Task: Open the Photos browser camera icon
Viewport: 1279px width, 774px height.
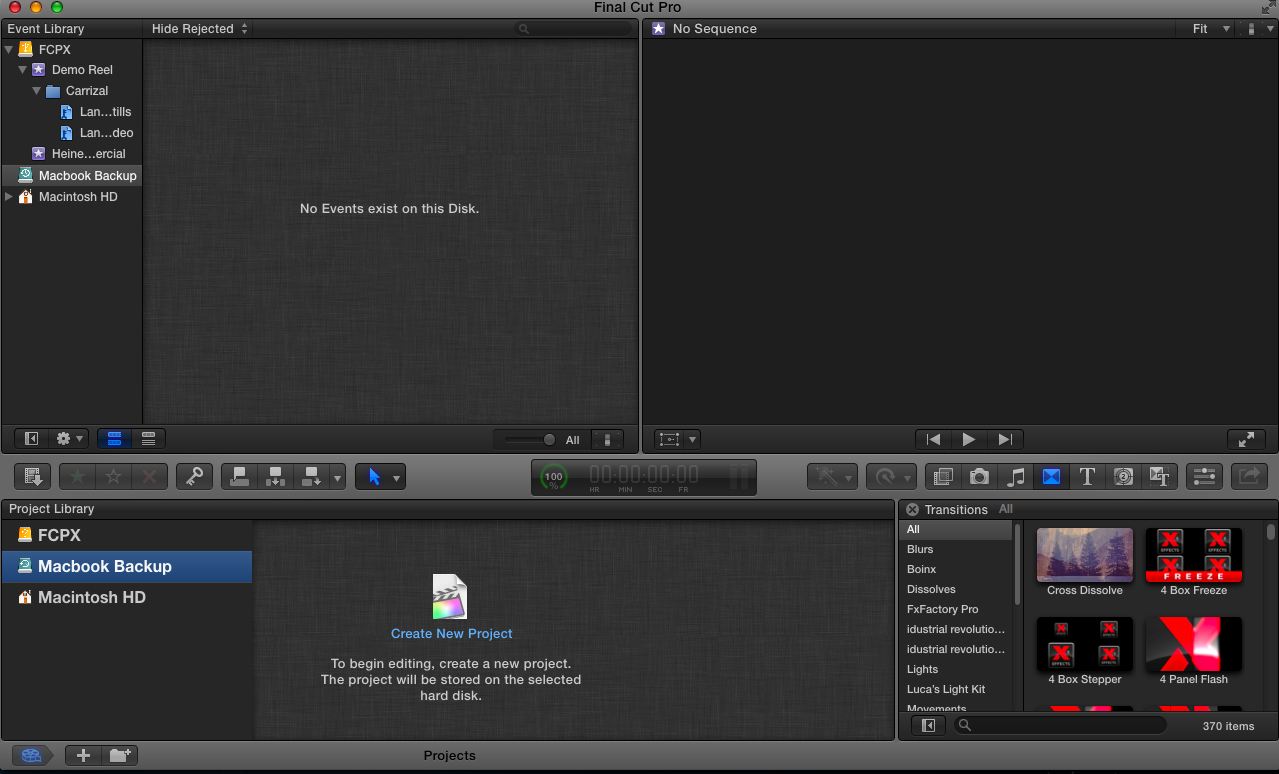Action: point(979,477)
